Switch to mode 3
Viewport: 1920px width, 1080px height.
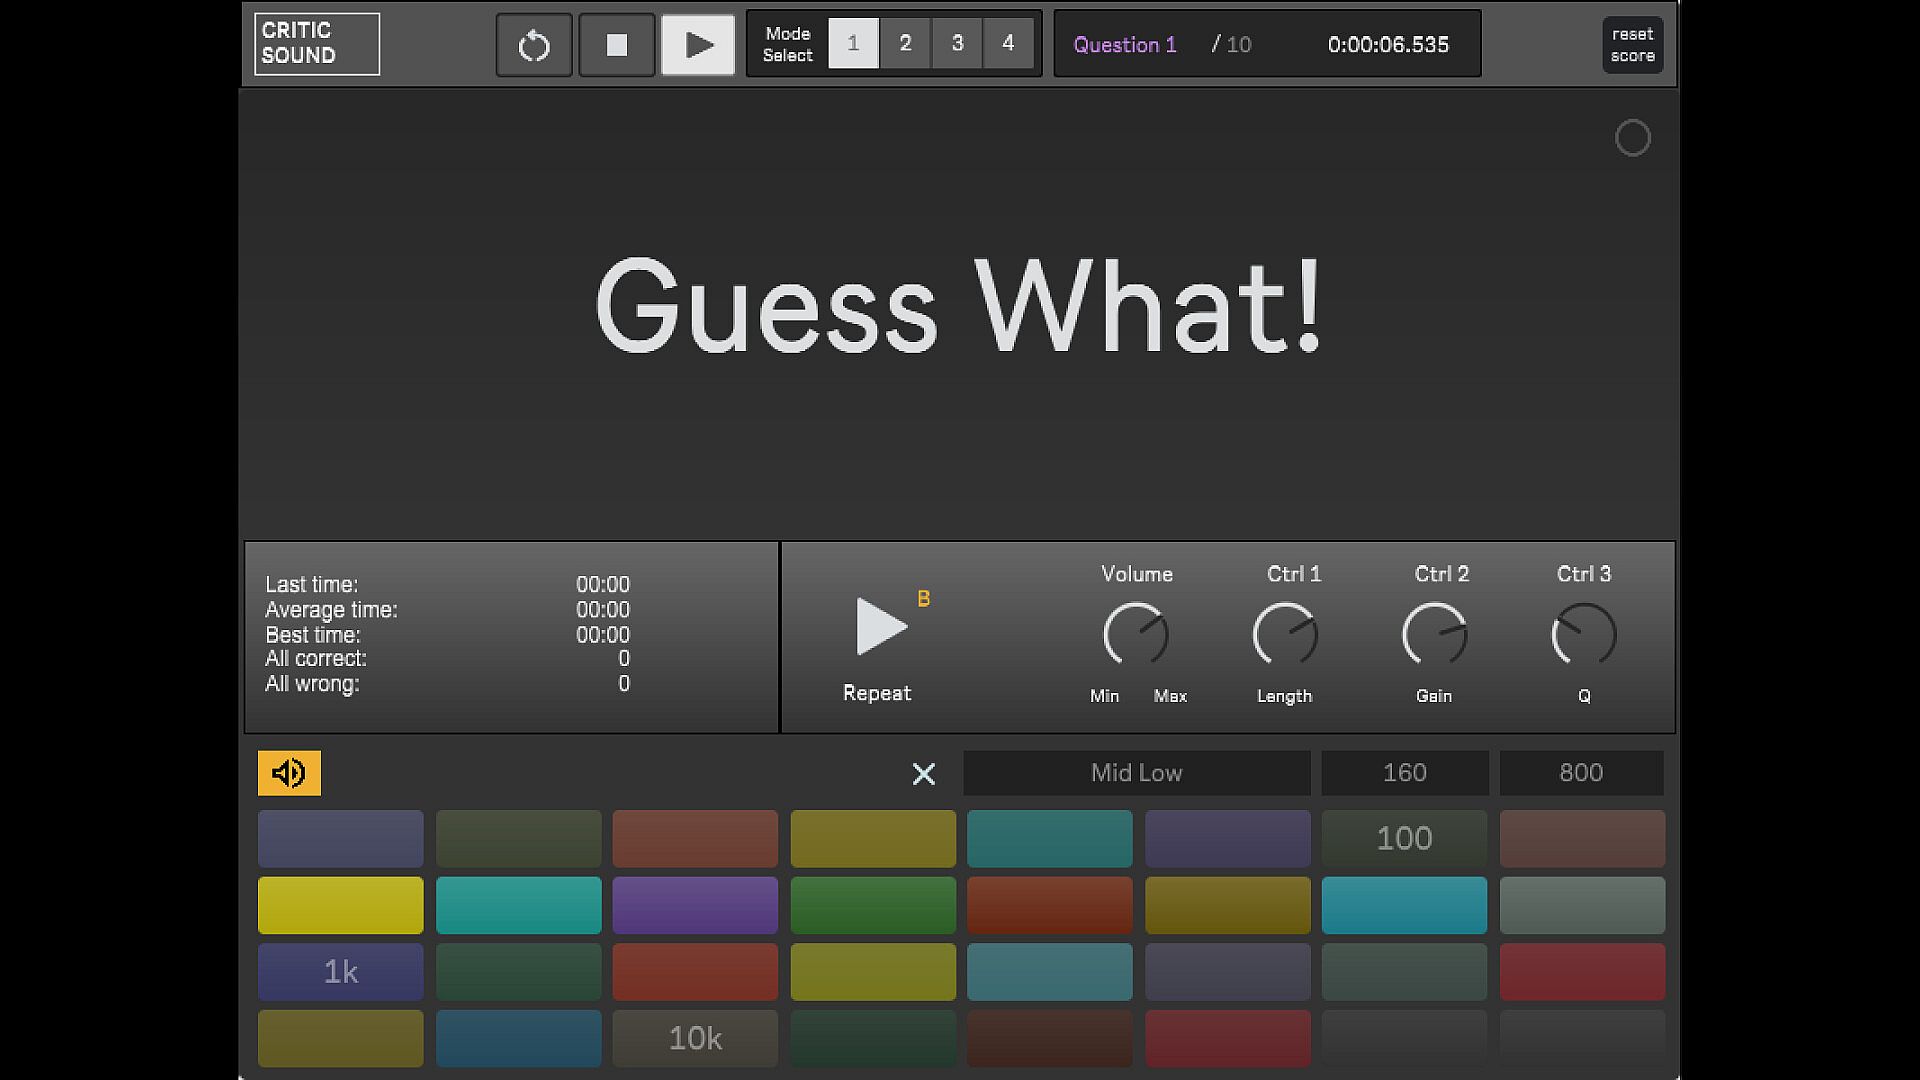click(957, 43)
